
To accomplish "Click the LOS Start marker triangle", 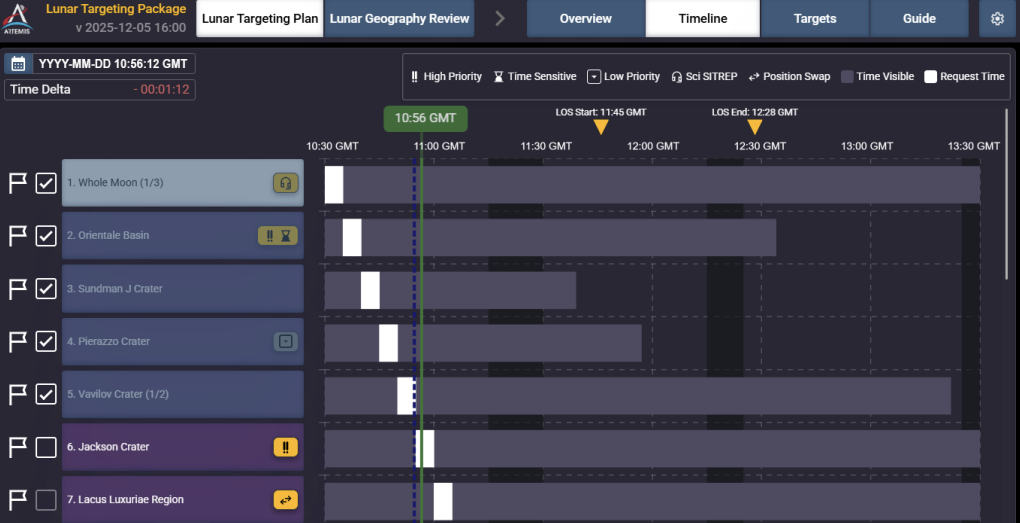I will pos(601,127).
